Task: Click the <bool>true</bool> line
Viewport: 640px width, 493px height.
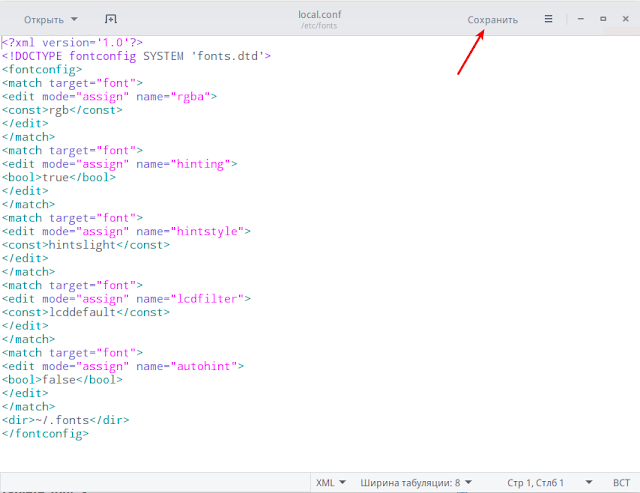Action: [x=59, y=177]
